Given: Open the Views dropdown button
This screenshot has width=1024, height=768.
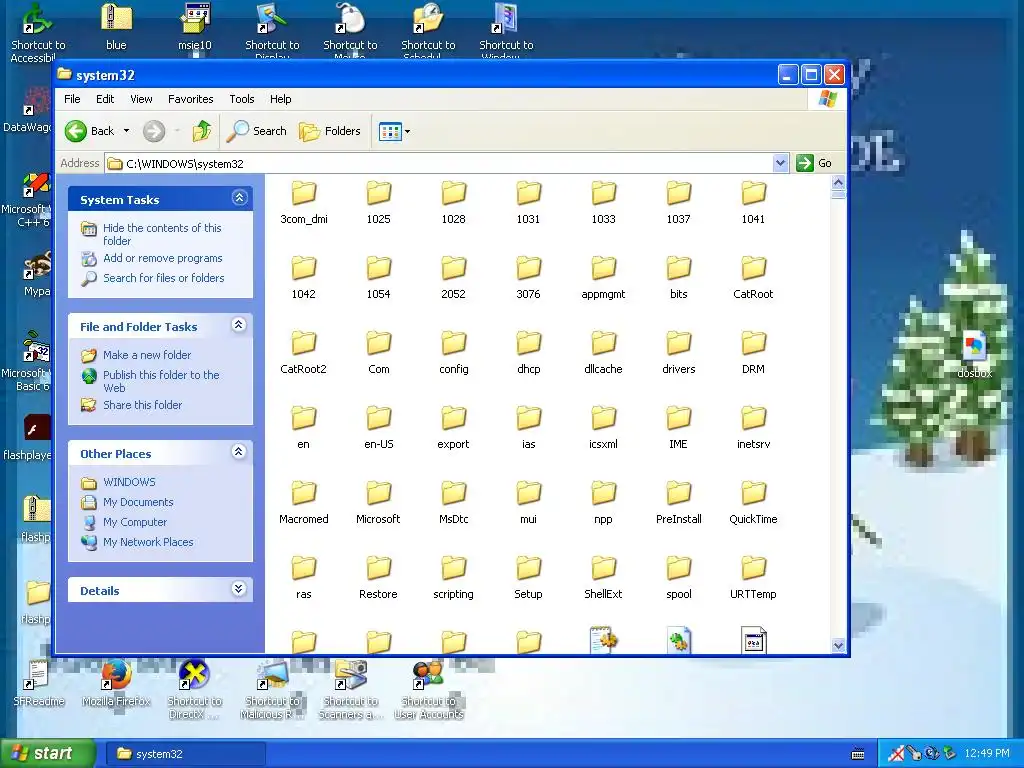Looking at the screenshot, I should click(394, 131).
